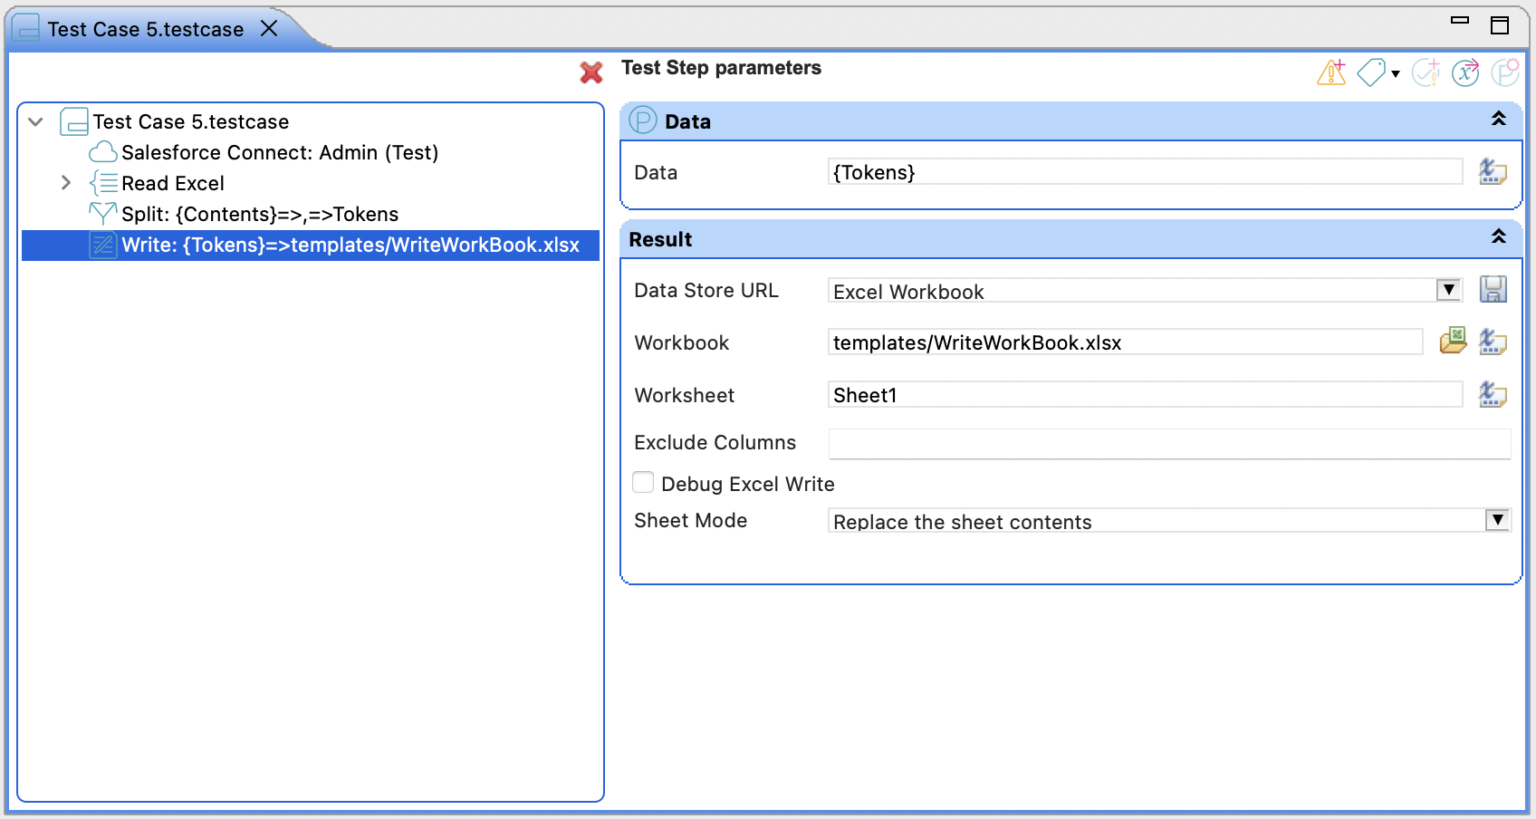Expand the Read Excel tree node
Screen dimensions: 1536x819
[x=65, y=183]
